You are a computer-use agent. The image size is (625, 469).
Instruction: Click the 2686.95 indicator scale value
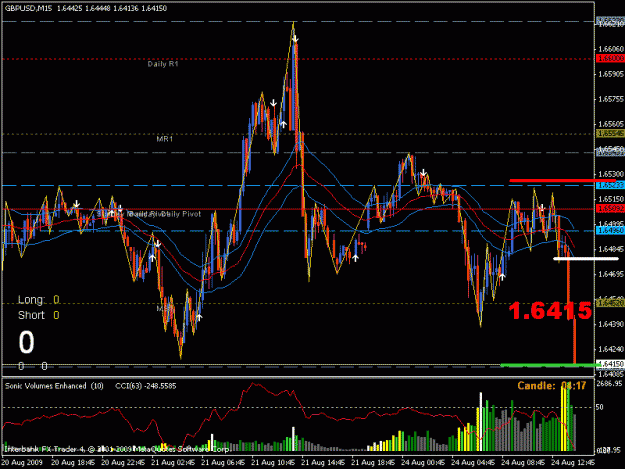click(609, 383)
